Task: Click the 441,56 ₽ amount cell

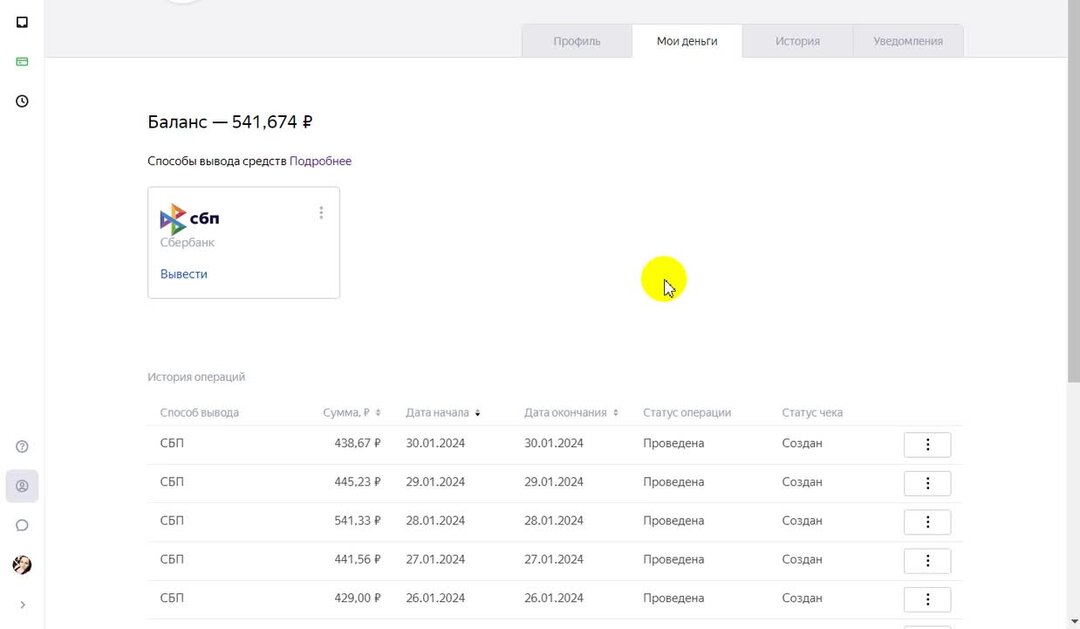Action: tap(357, 559)
